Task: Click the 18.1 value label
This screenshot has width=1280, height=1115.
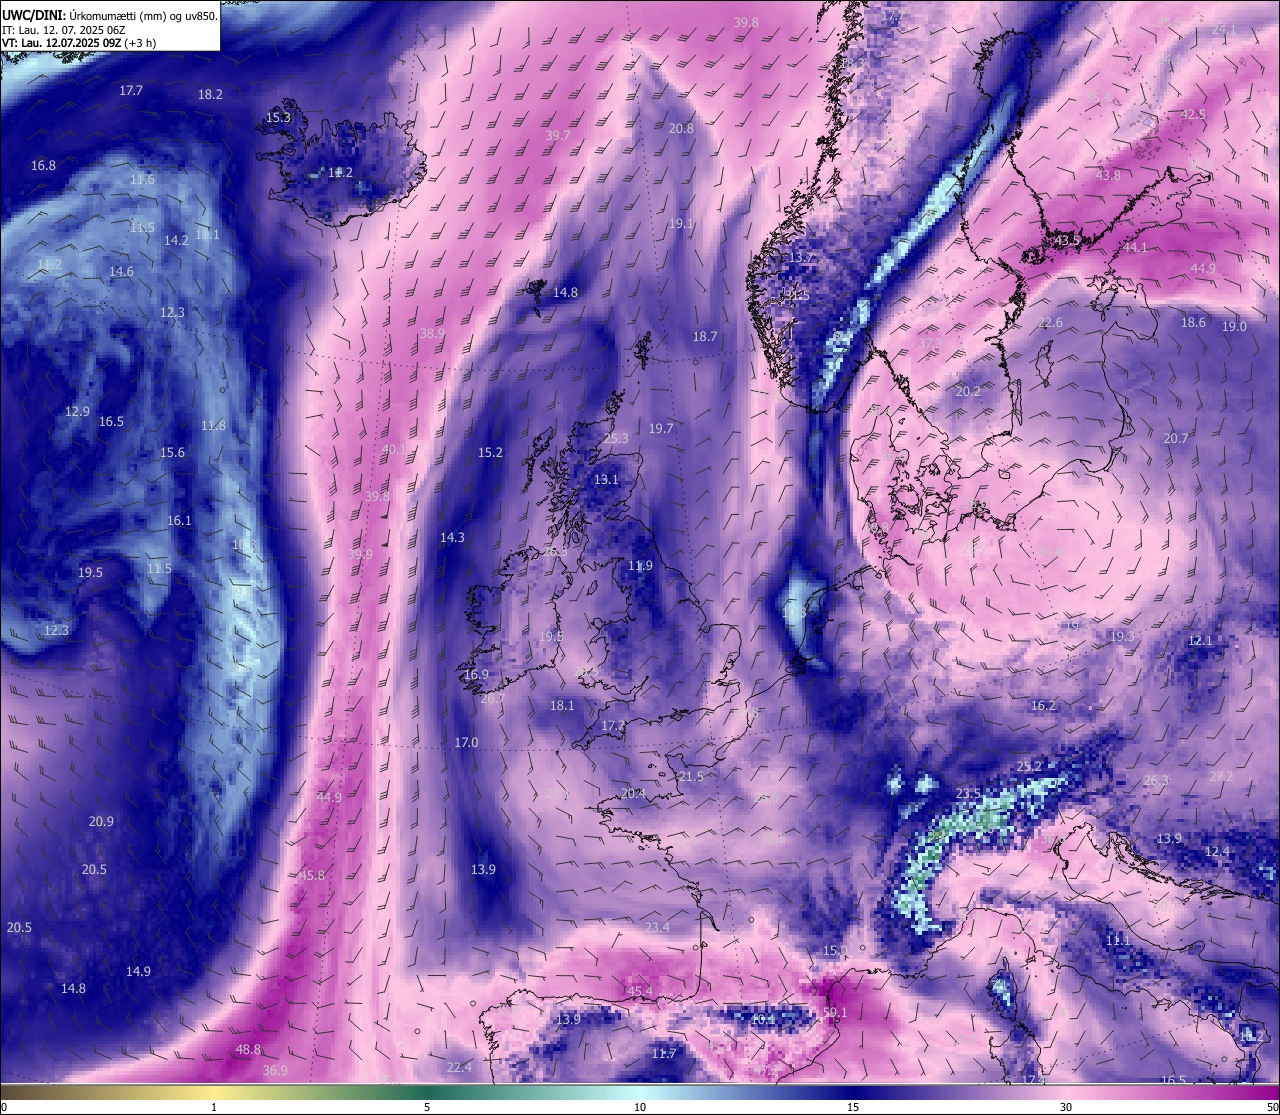Action: click(x=562, y=705)
